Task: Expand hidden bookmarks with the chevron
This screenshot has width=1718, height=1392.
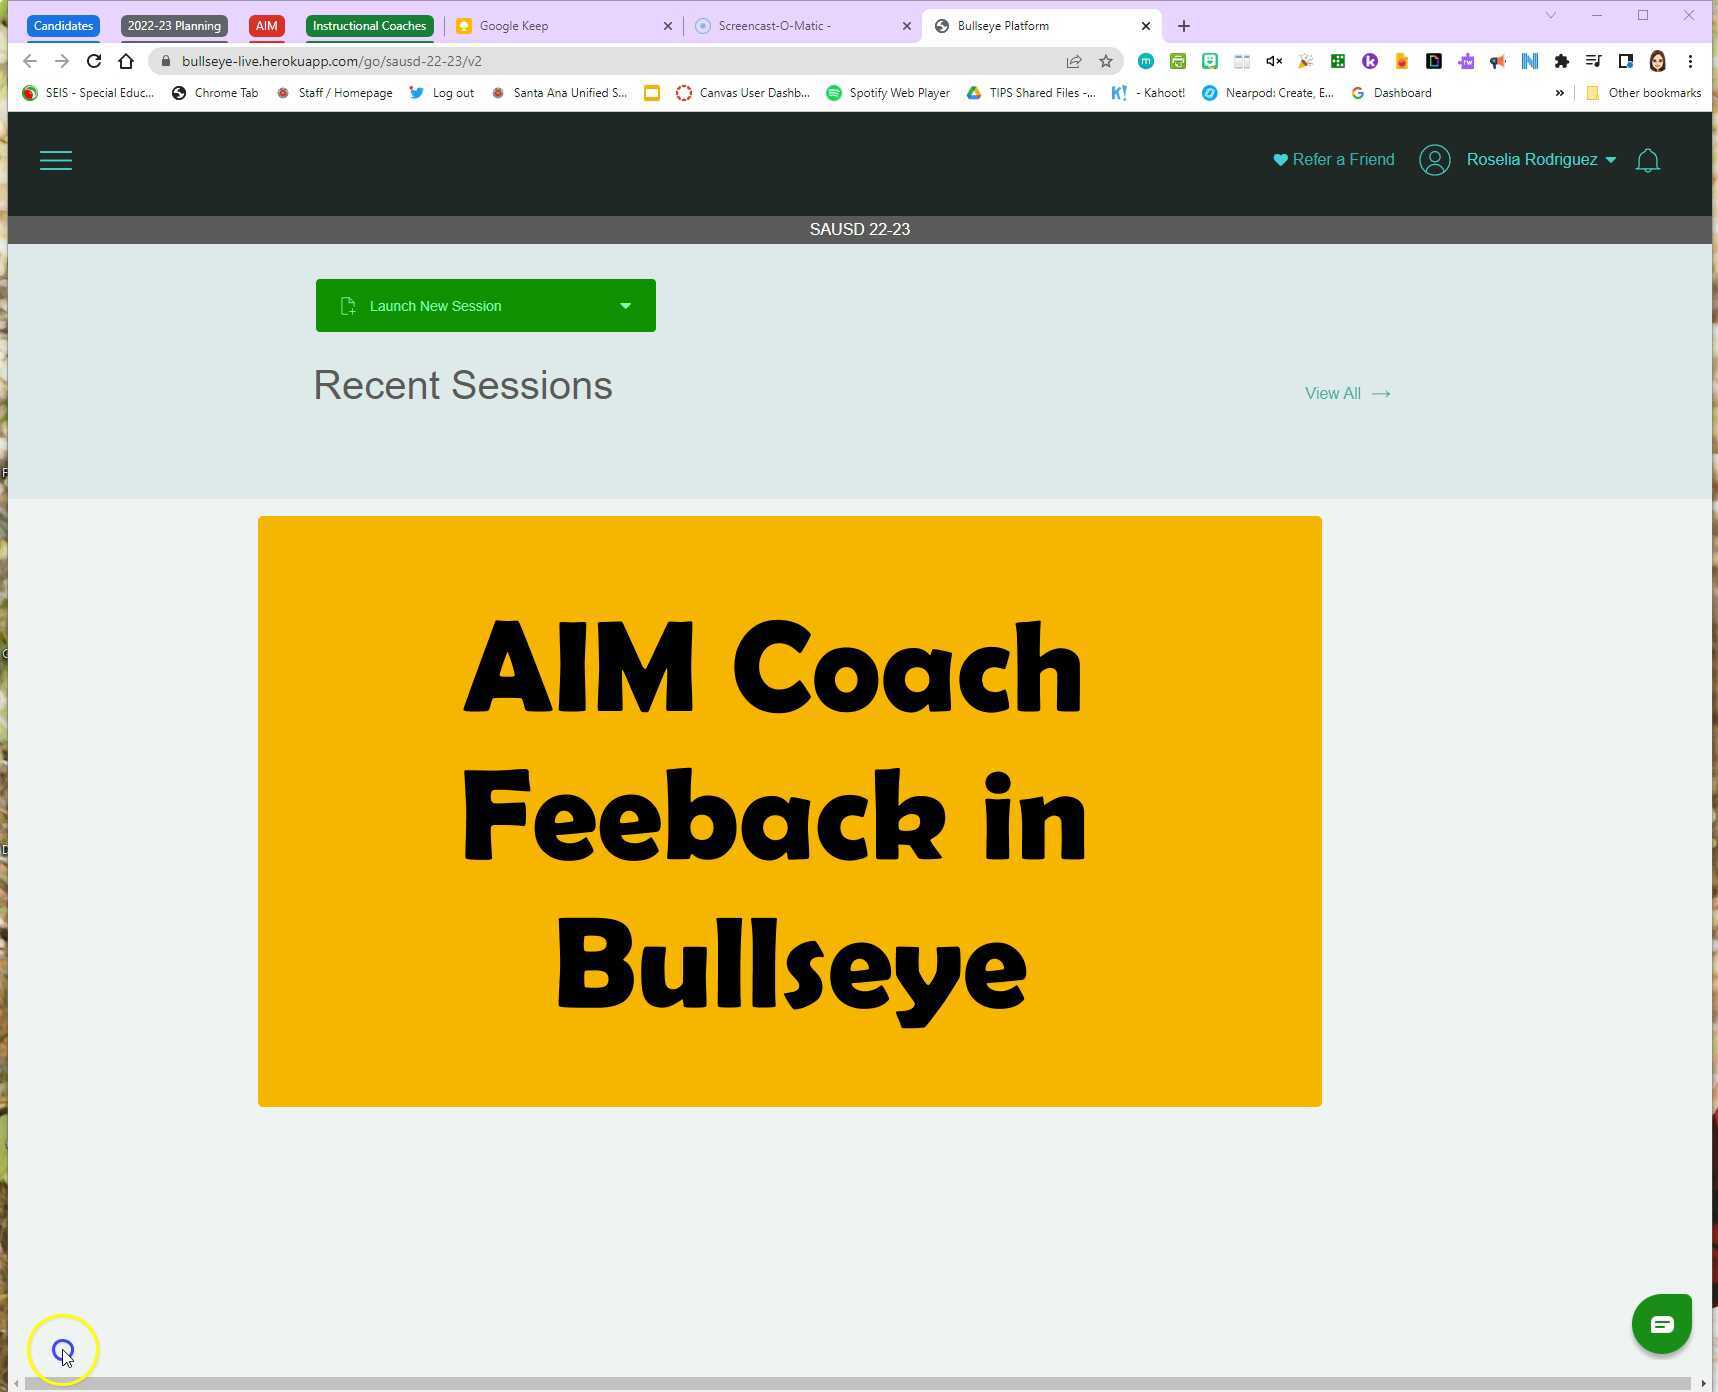Action: [x=1559, y=93]
